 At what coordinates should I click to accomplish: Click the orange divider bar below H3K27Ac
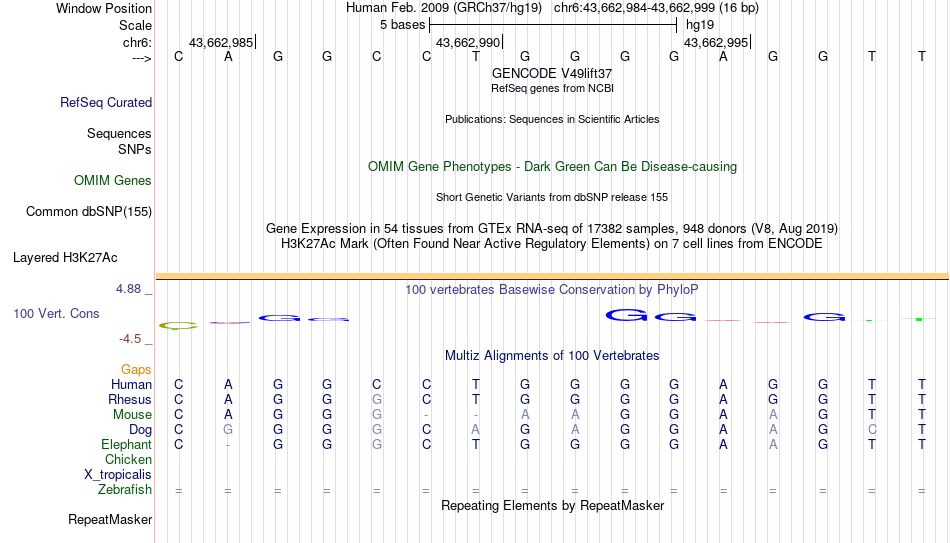[x=552, y=276]
